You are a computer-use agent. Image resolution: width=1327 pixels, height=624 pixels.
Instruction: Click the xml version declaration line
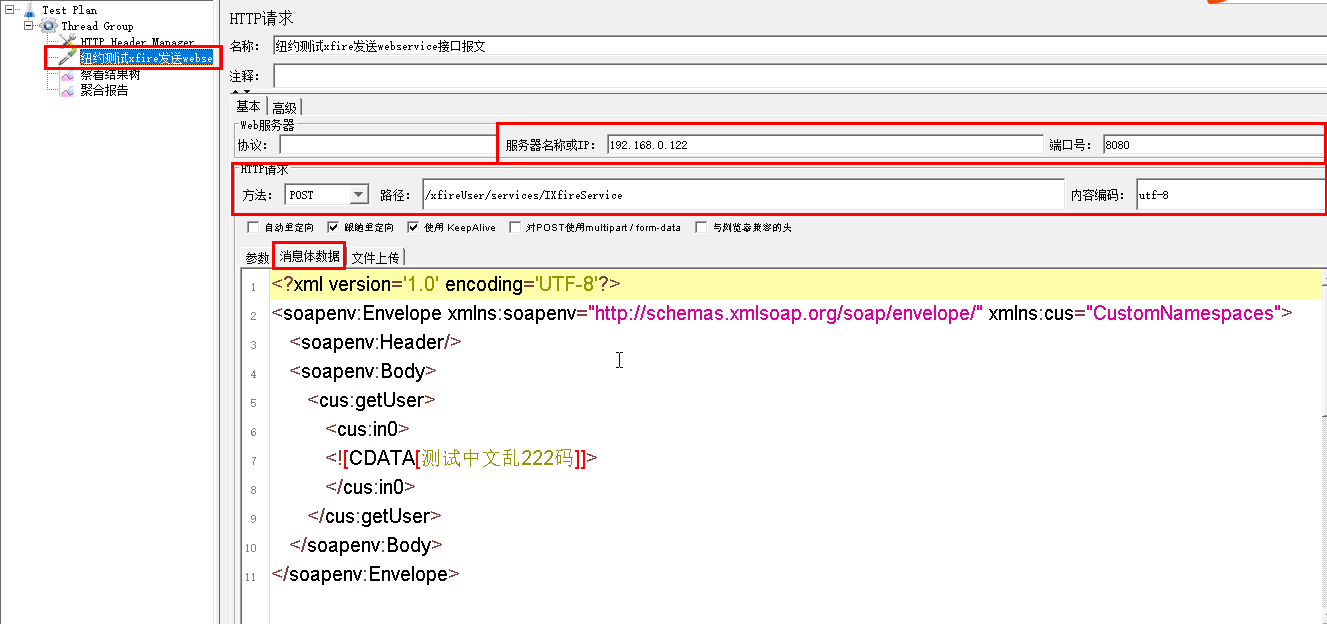tap(446, 284)
